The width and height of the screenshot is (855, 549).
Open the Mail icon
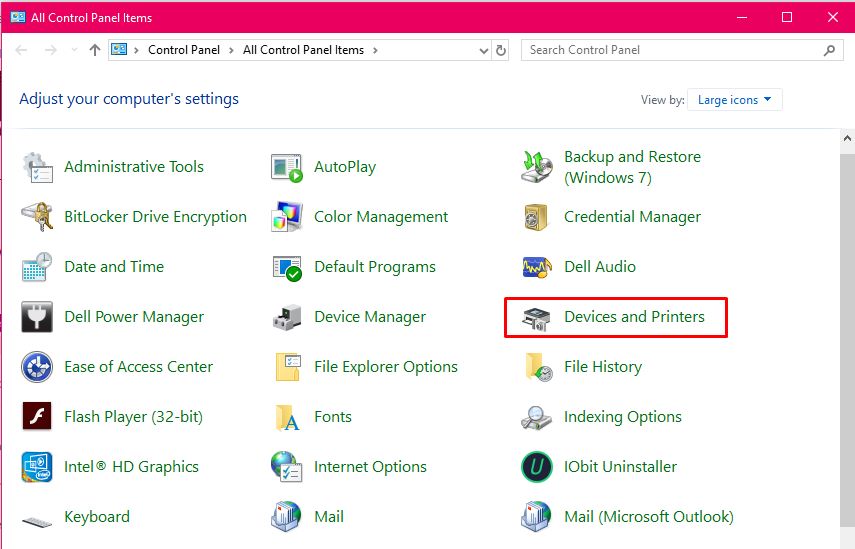click(x=286, y=516)
